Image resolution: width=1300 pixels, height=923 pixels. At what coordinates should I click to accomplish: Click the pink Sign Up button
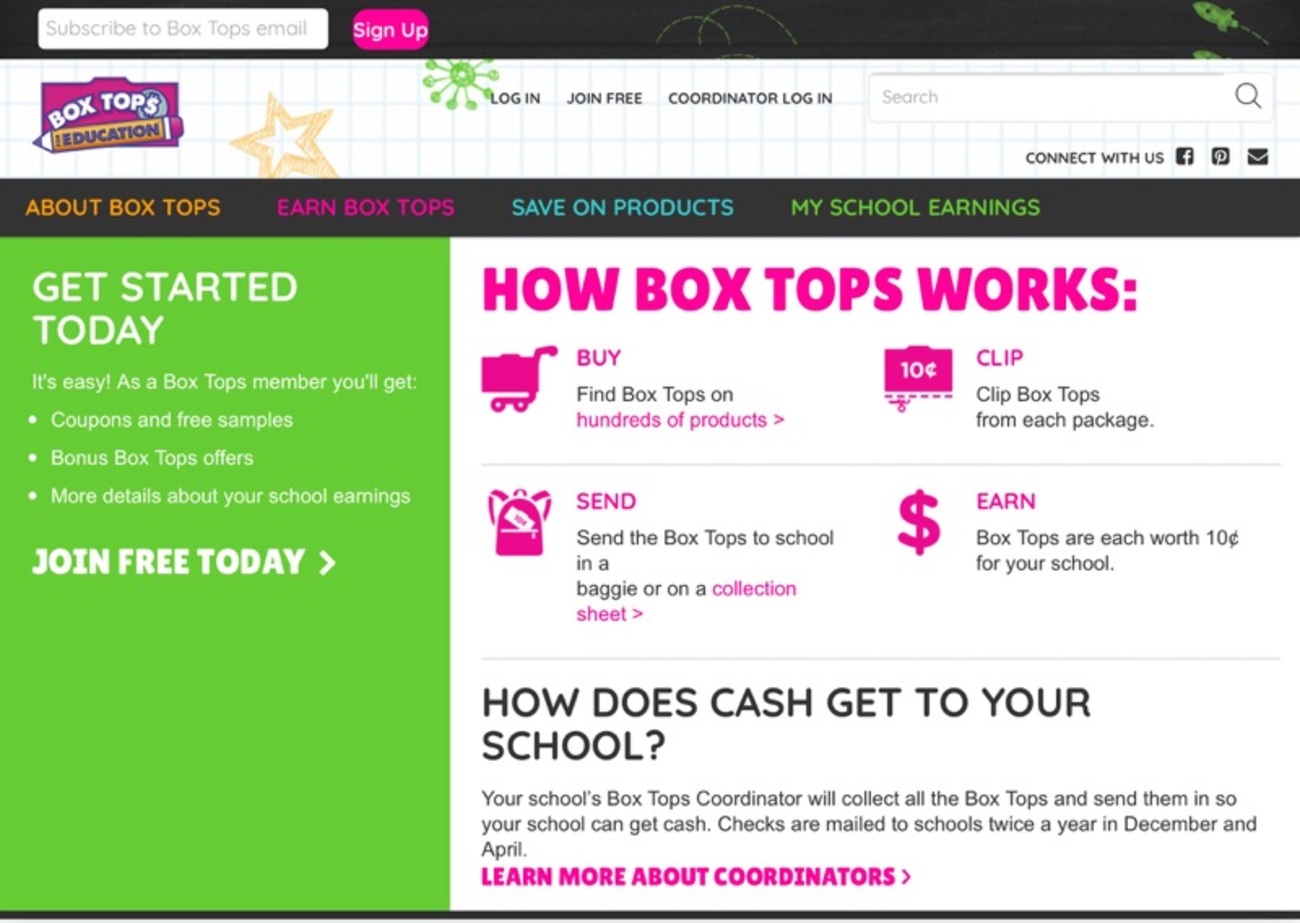point(390,30)
